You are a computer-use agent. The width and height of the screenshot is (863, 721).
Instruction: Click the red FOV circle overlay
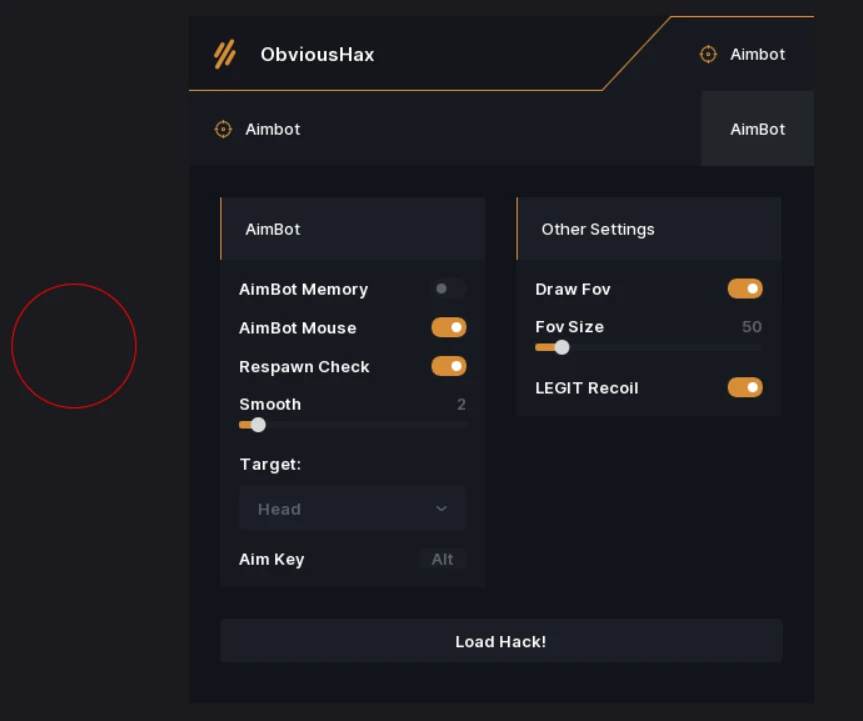click(74, 346)
